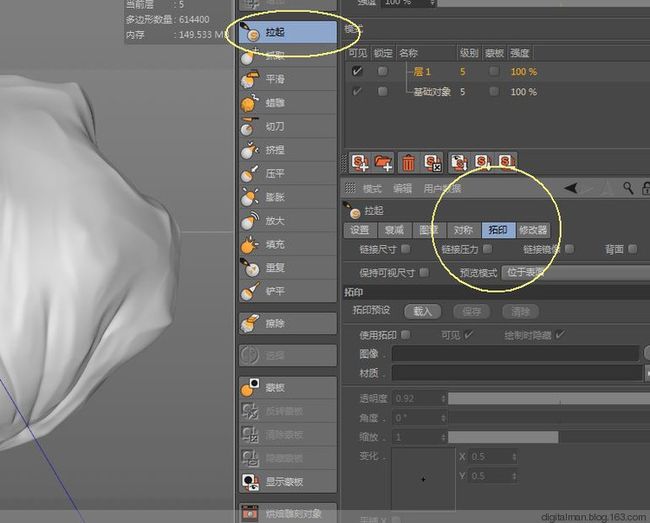Viewport: 650px width, 523px height.
Task: Uncheck the 可见 option in 拓印 section
Action: [469, 334]
